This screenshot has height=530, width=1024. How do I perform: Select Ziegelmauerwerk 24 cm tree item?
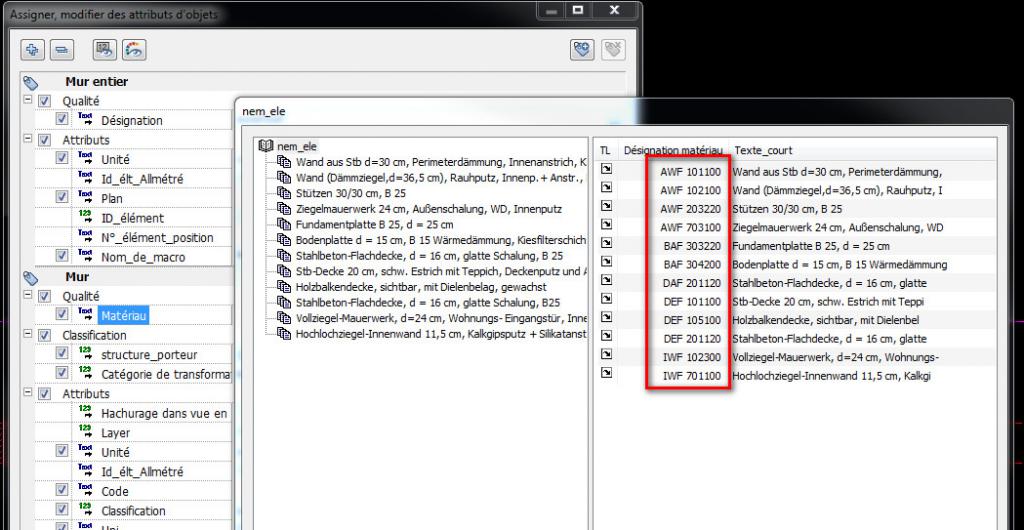click(428, 209)
